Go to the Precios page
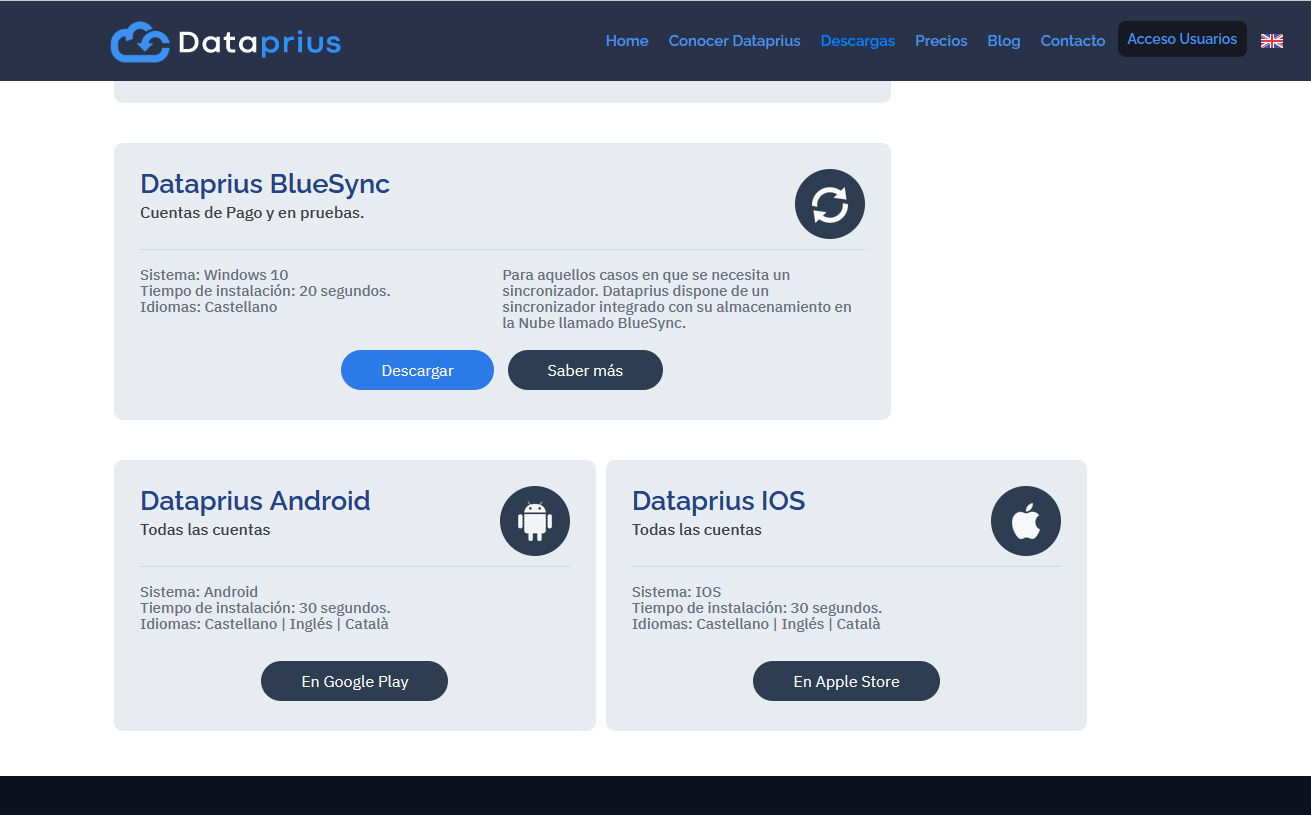Image resolution: width=1311 pixels, height=815 pixels. point(941,40)
